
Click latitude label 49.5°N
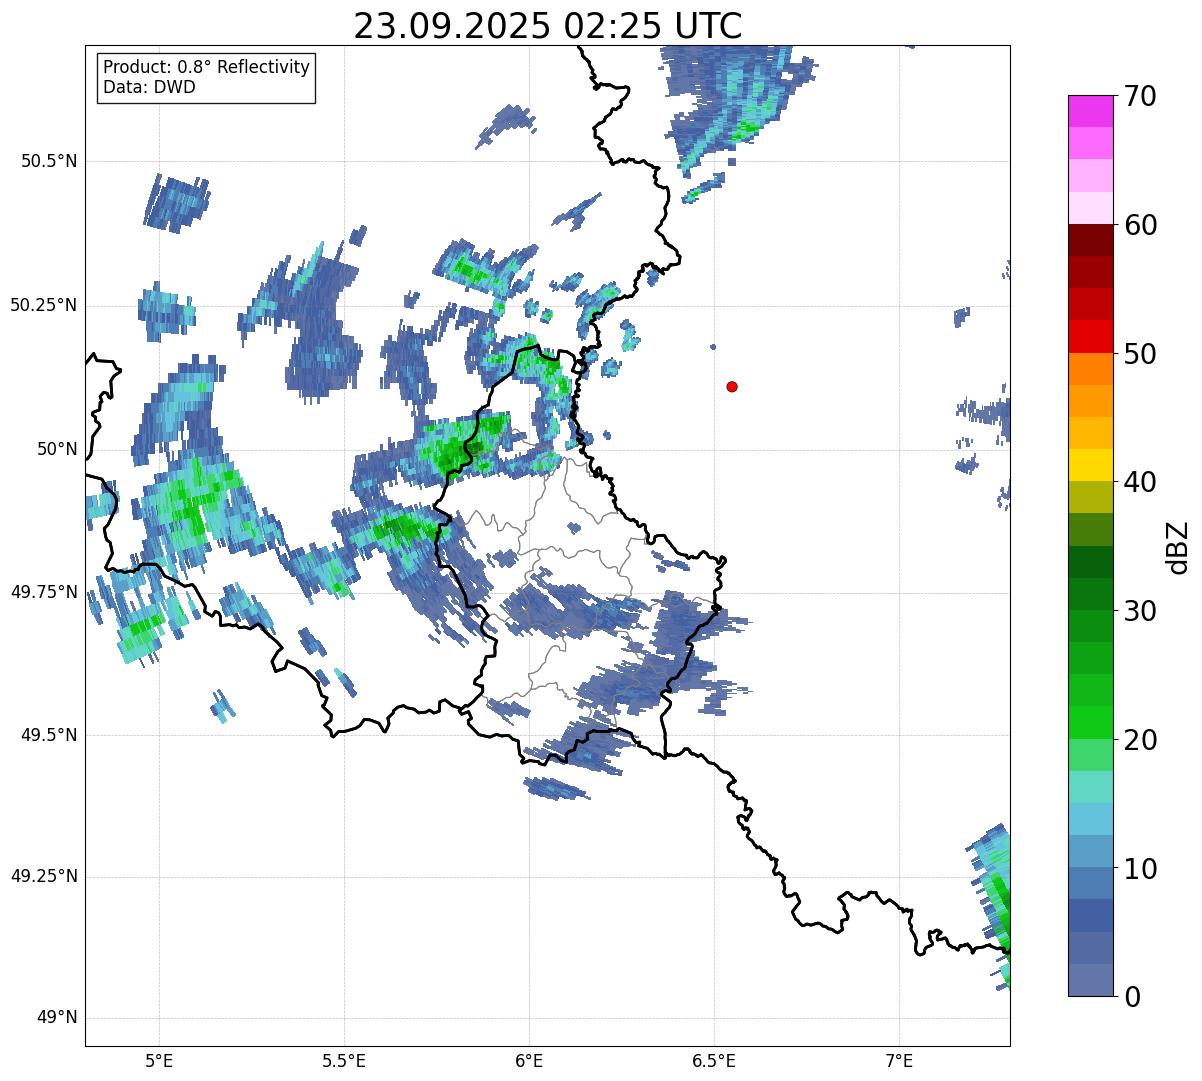[49, 735]
